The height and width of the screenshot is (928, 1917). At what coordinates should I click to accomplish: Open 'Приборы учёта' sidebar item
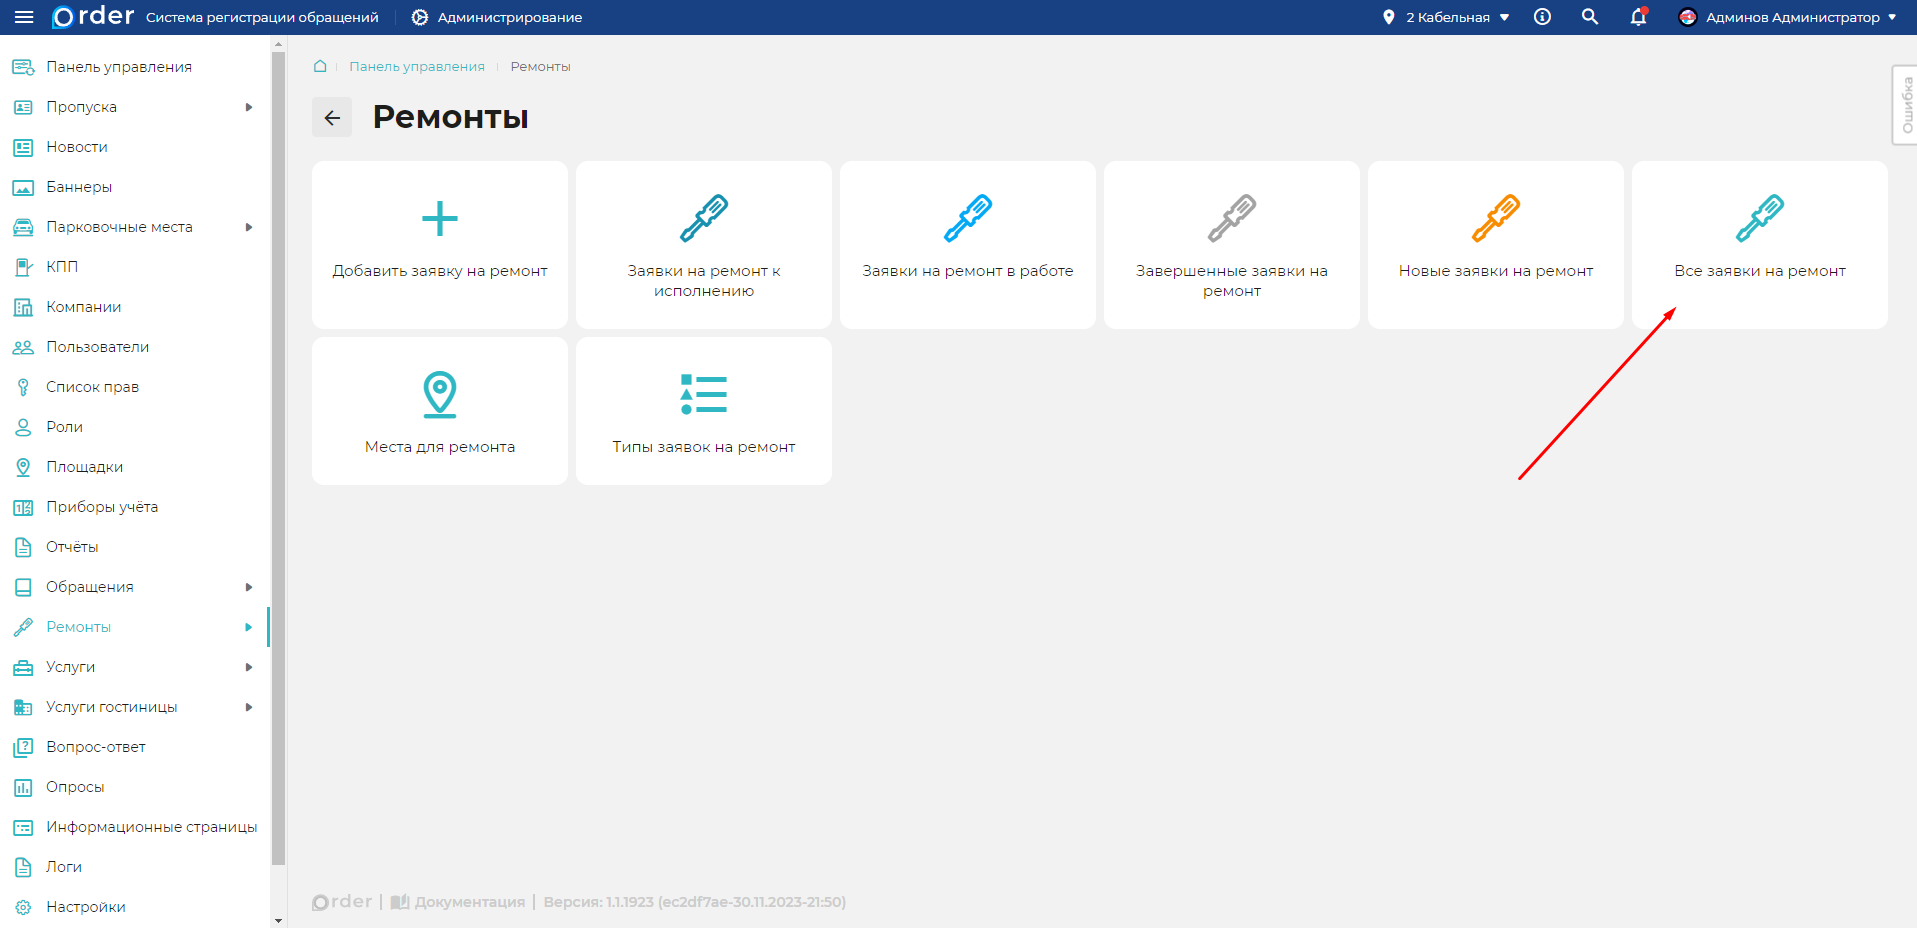click(x=101, y=507)
